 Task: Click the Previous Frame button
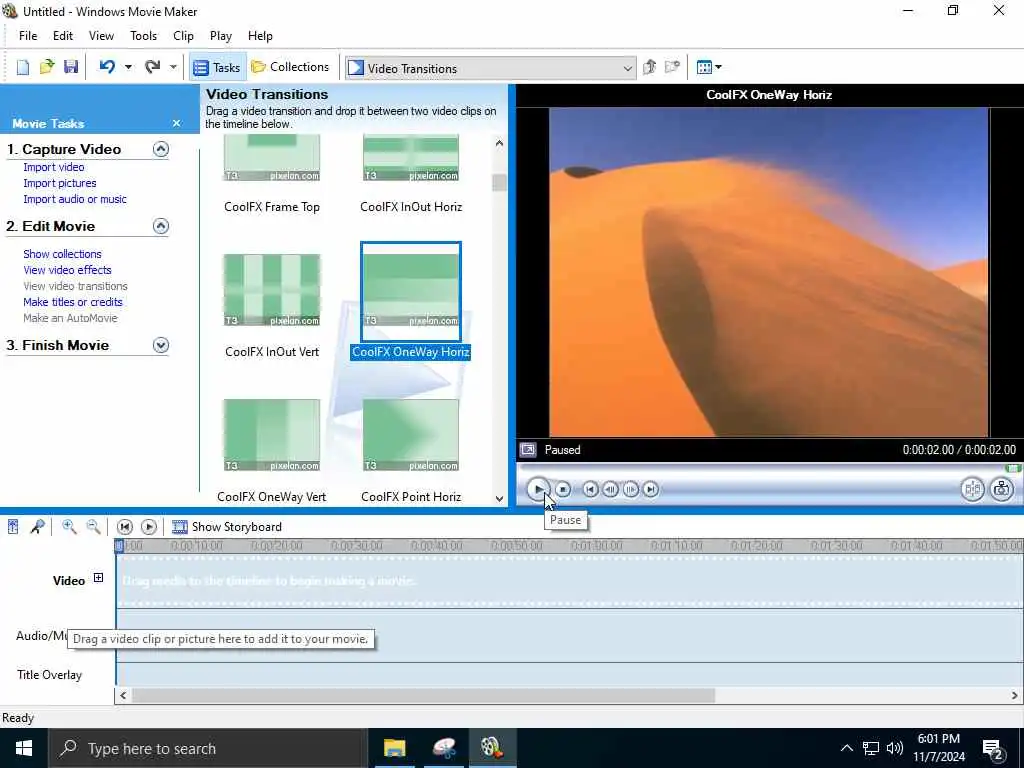coord(611,489)
